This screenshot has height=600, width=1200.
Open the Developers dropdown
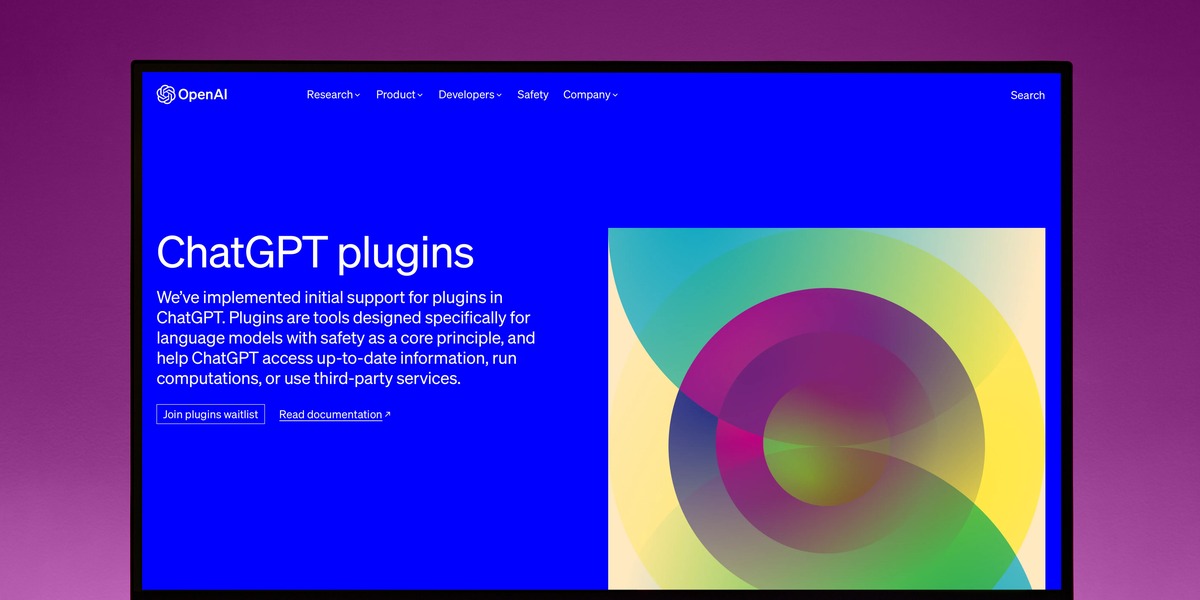(470, 95)
